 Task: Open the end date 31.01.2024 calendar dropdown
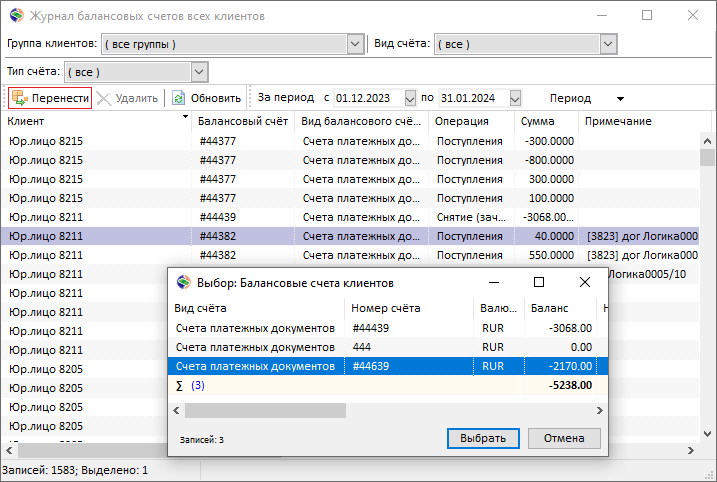click(x=515, y=98)
